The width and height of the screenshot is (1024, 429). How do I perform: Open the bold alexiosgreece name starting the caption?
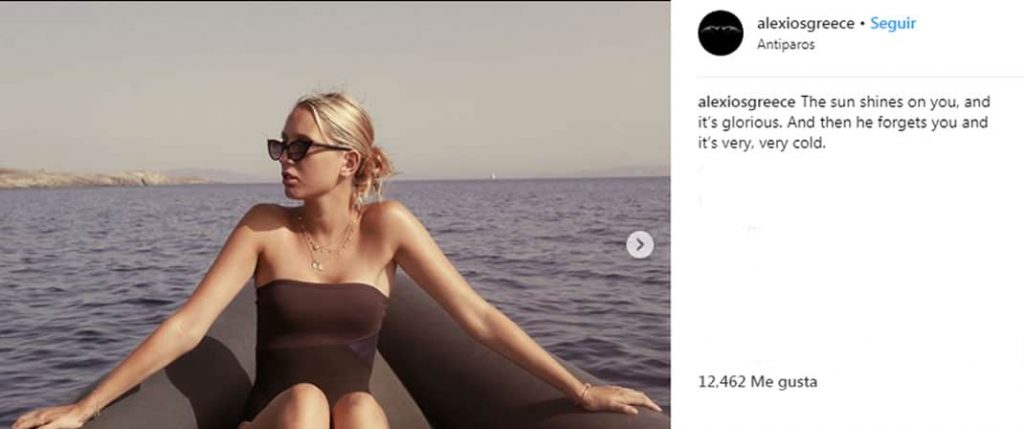coord(746,103)
